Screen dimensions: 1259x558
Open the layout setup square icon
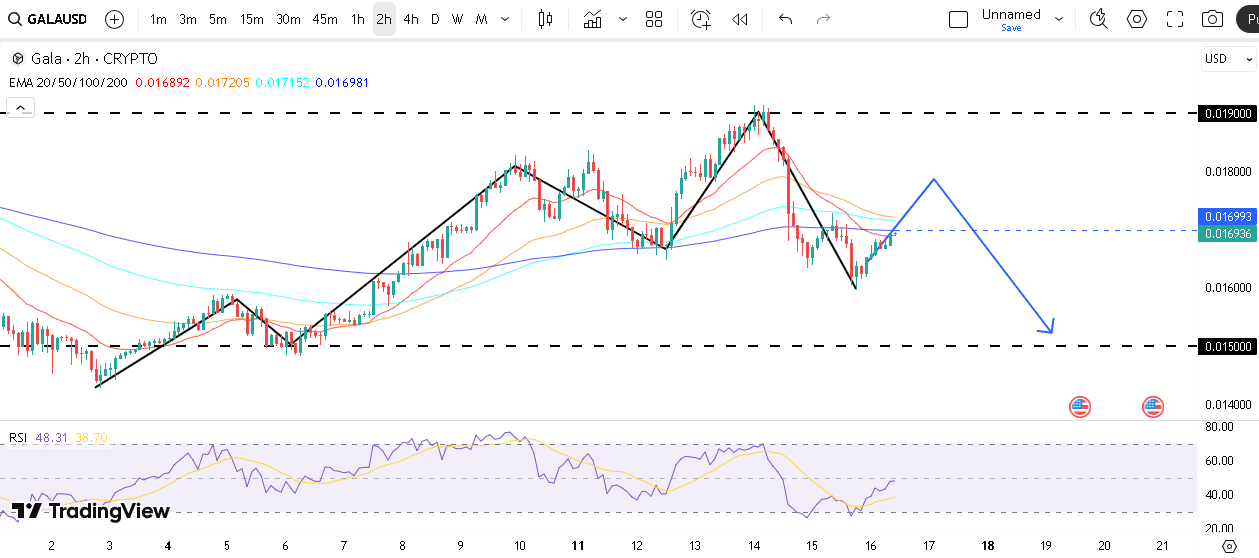tap(958, 19)
